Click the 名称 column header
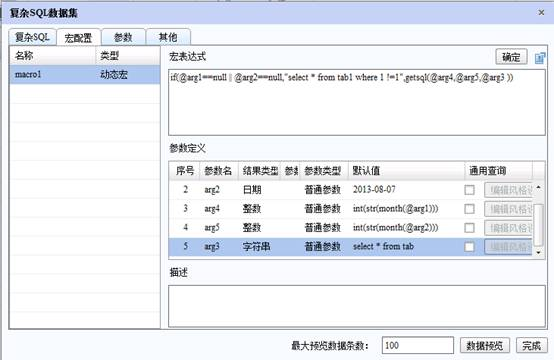 click(x=53, y=55)
